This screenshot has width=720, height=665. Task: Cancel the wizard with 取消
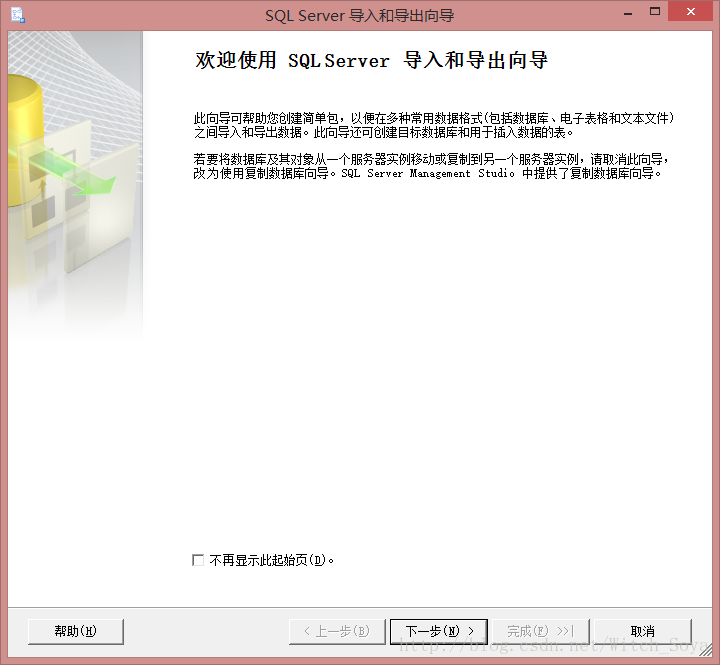(x=643, y=631)
